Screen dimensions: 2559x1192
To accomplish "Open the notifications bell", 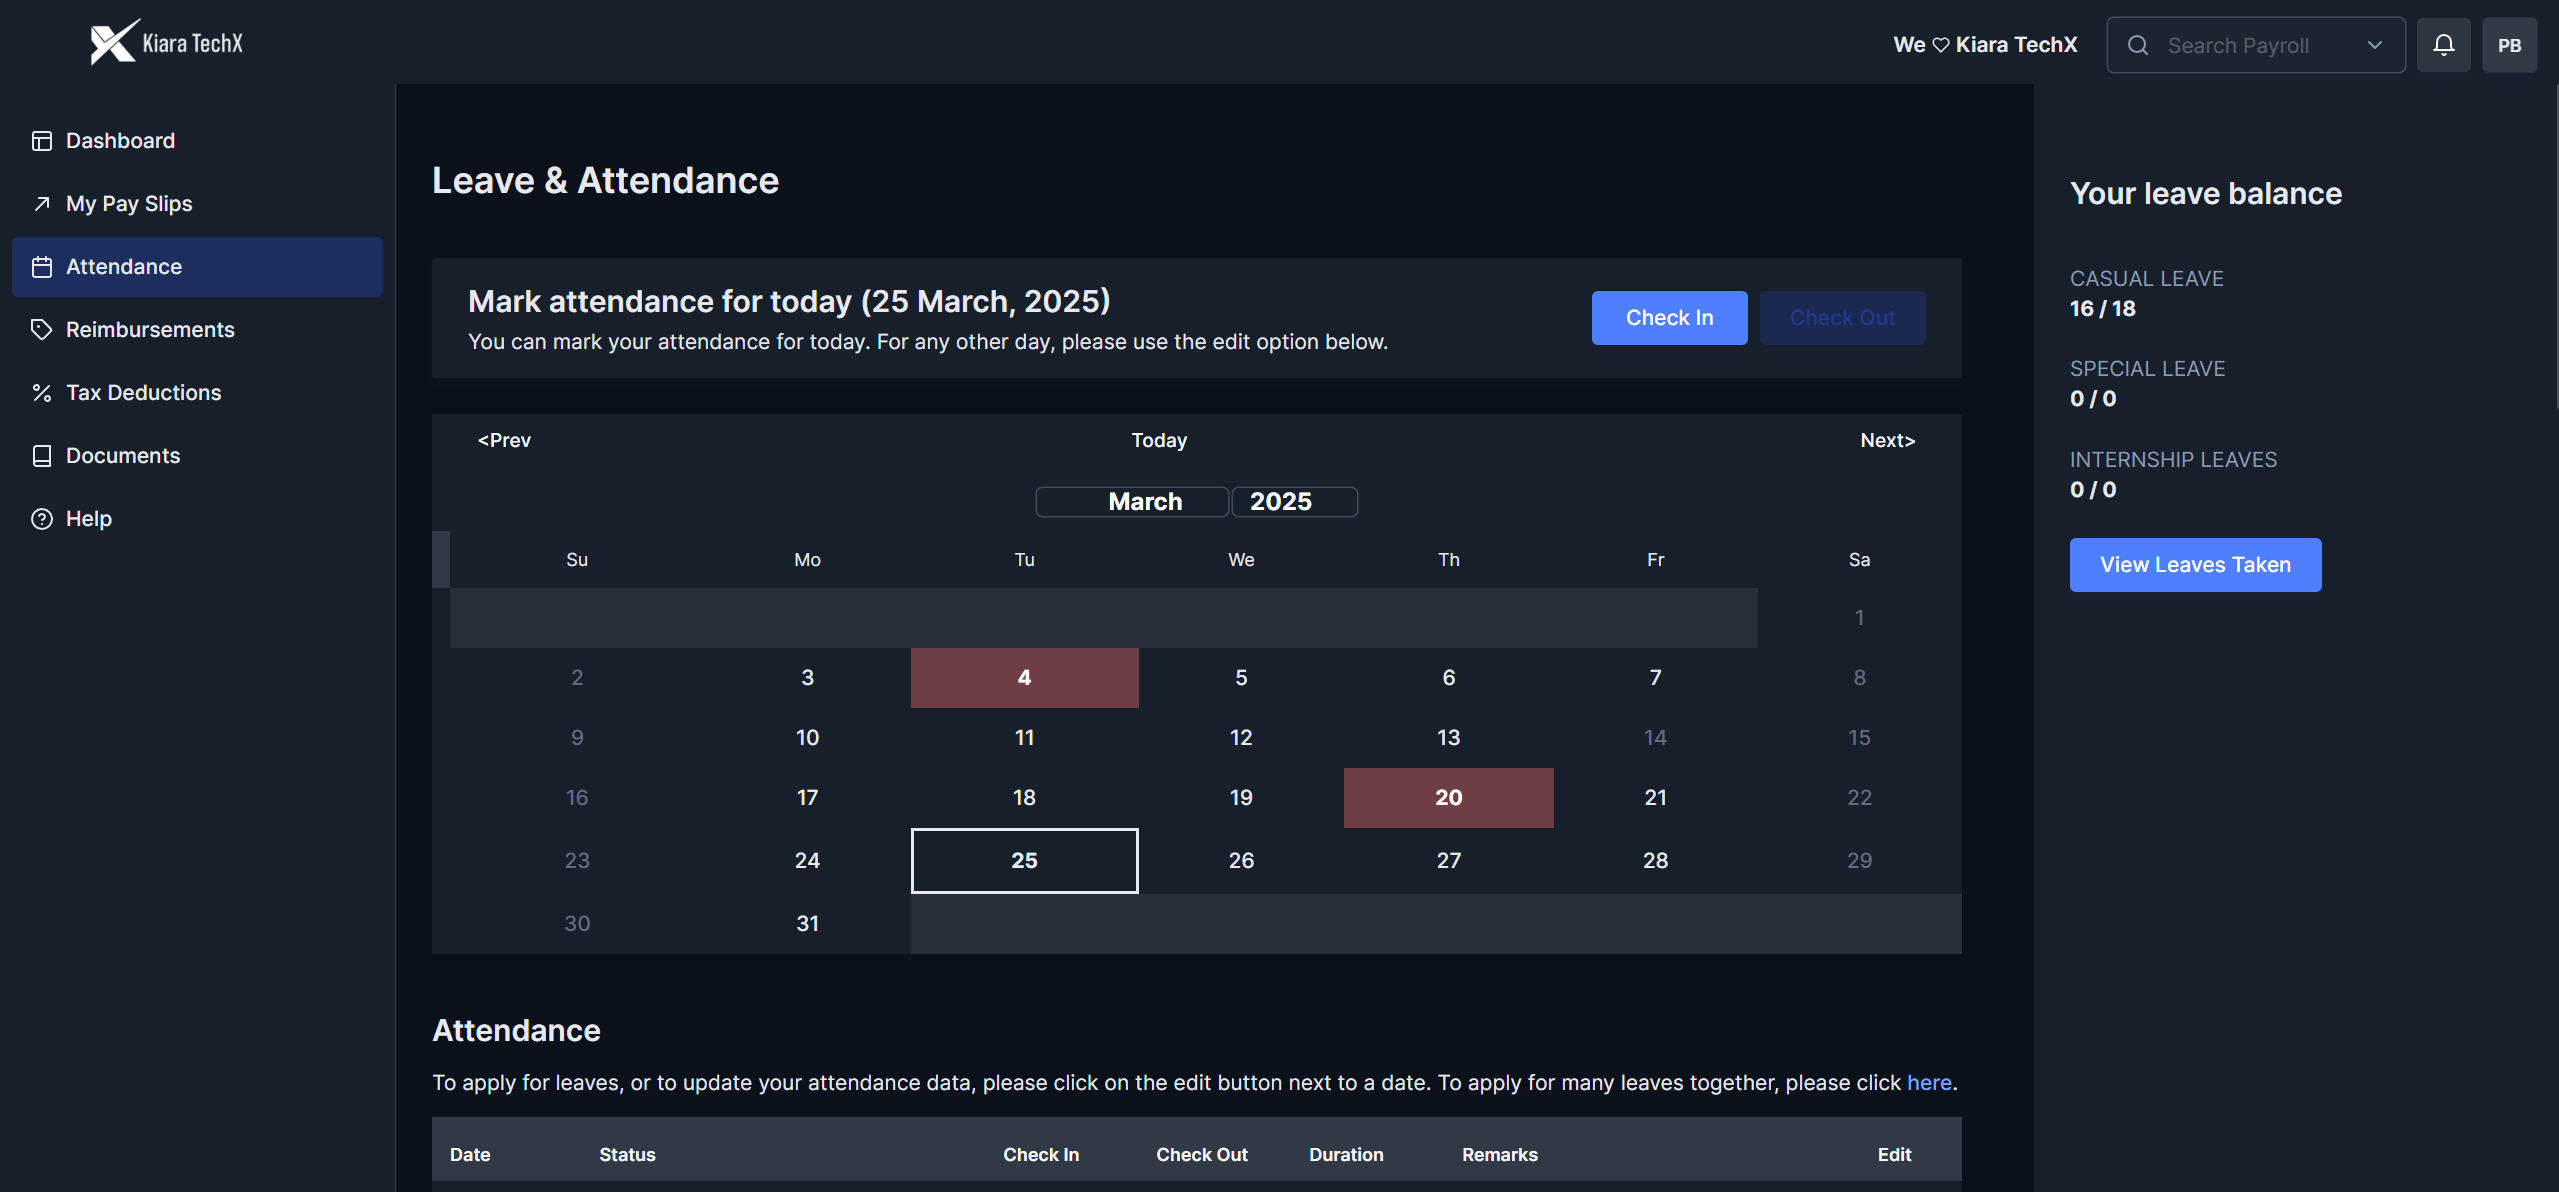I will pyautogui.click(x=2443, y=44).
